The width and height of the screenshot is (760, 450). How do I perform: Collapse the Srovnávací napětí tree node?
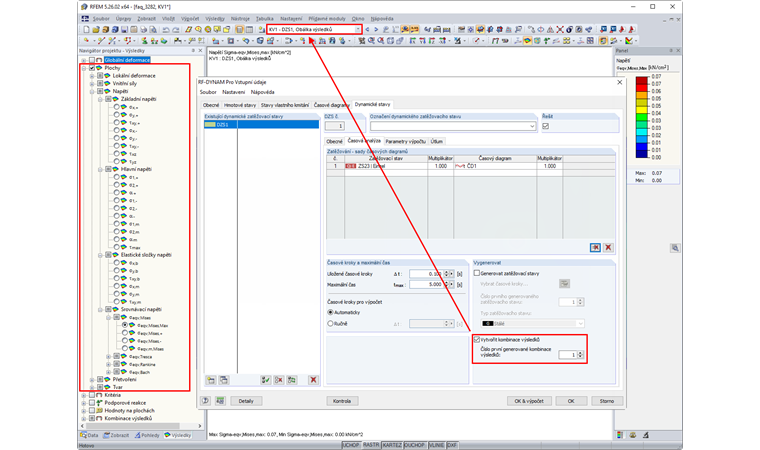click(x=100, y=309)
